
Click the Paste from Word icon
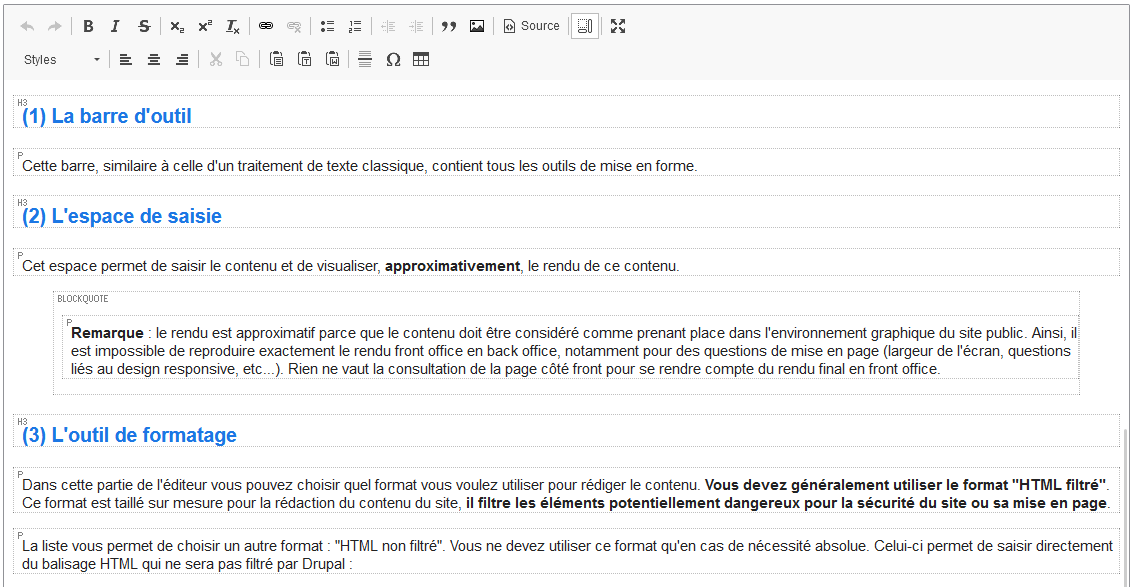[x=331, y=59]
